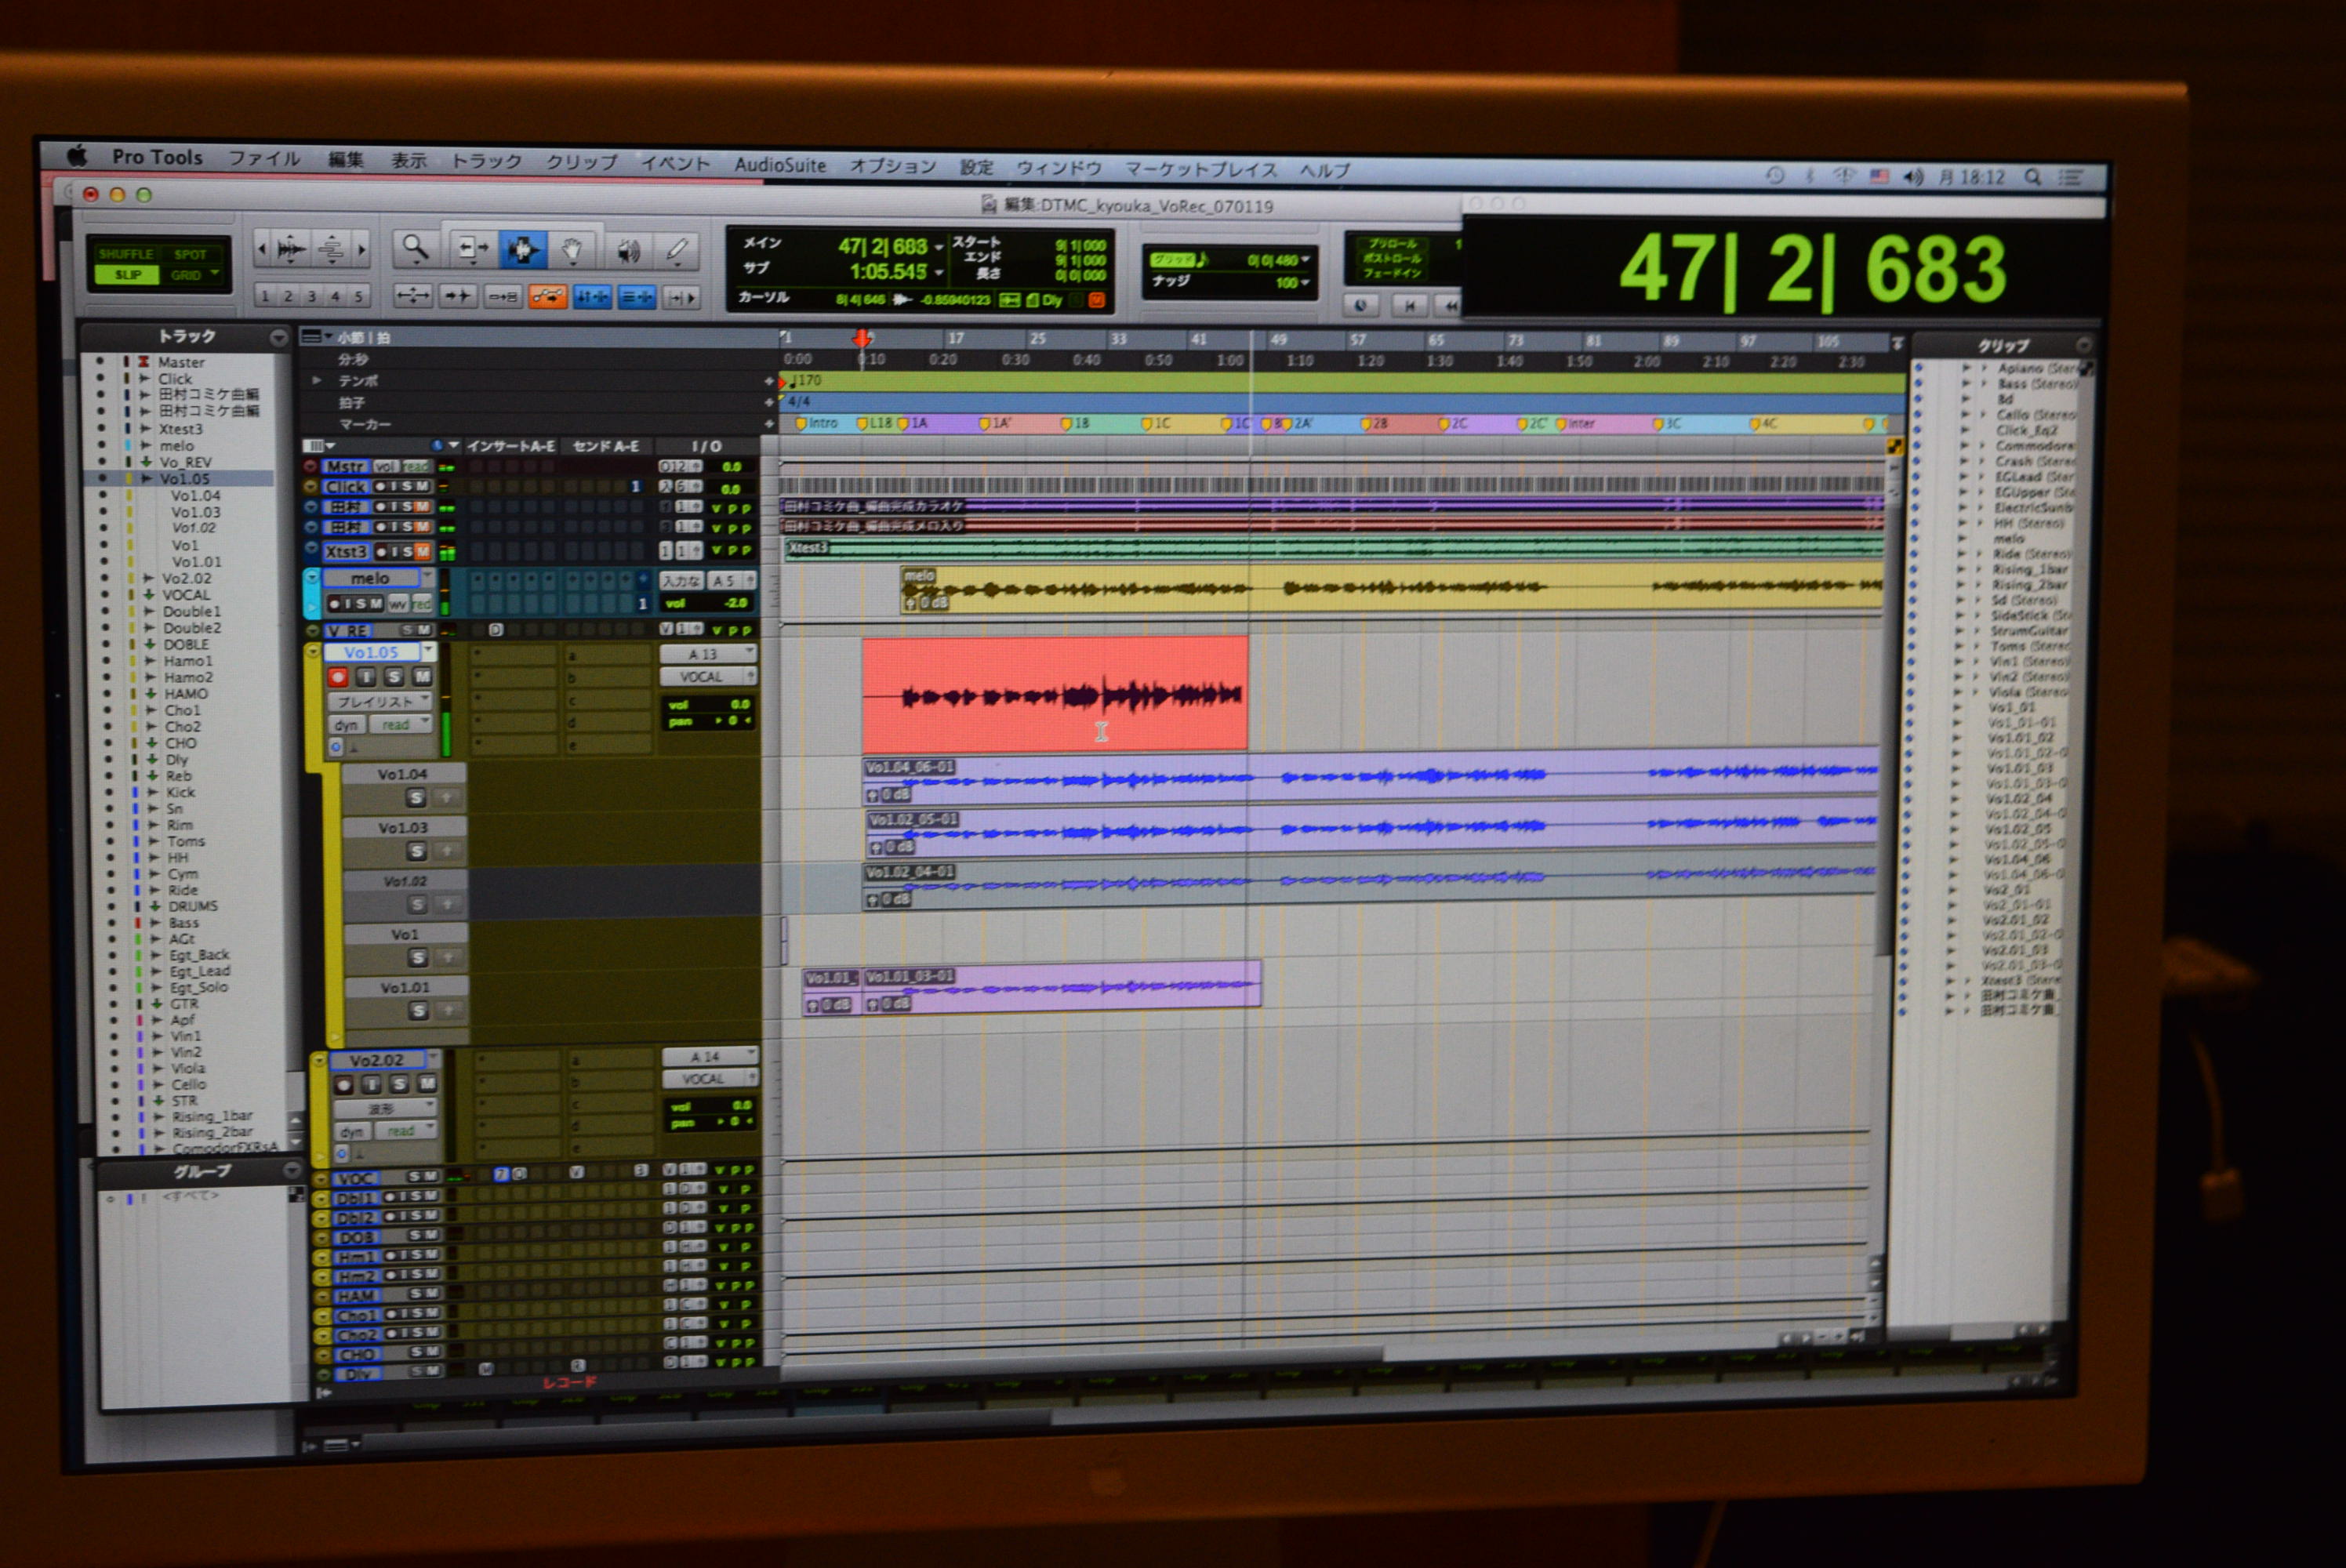This screenshot has width=2346, height=1568.
Task: Open the トラック menu
Action: 486,161
